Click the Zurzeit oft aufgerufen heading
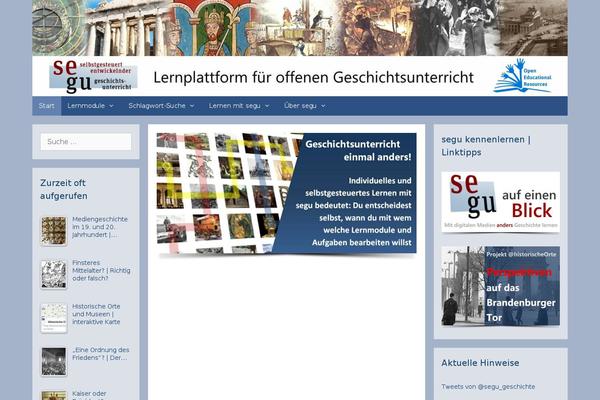The height and width of the screenshot is (400, 600). coord(64,189)
